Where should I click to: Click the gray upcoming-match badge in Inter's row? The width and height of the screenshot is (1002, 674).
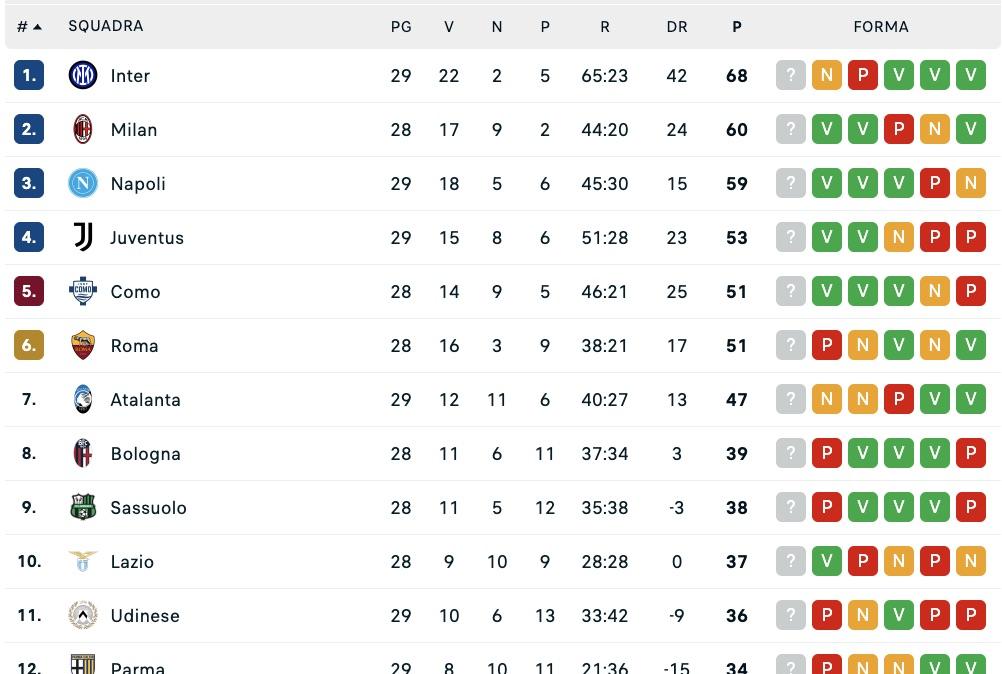[791, 75]
